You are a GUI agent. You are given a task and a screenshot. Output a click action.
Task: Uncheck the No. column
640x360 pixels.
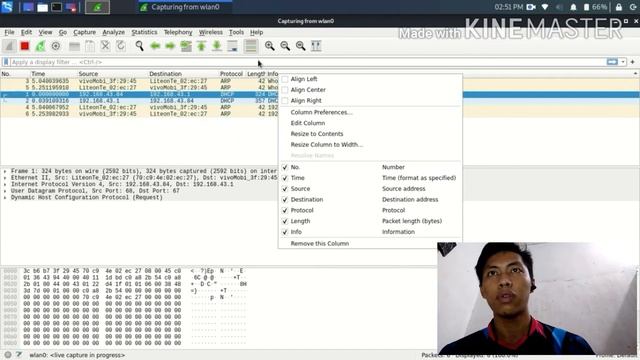[285, 167]
